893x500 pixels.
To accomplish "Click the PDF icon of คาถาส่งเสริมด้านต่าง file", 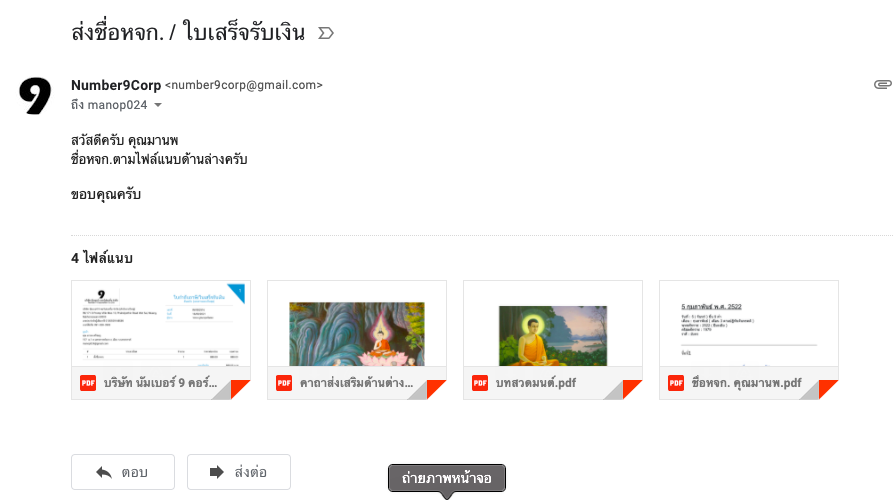I will tap(284, 383).
